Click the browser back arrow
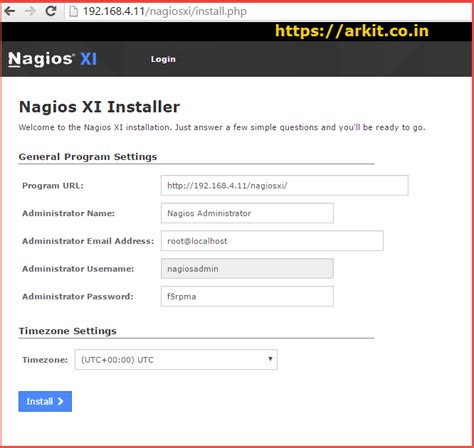 [x=10, y=11]
